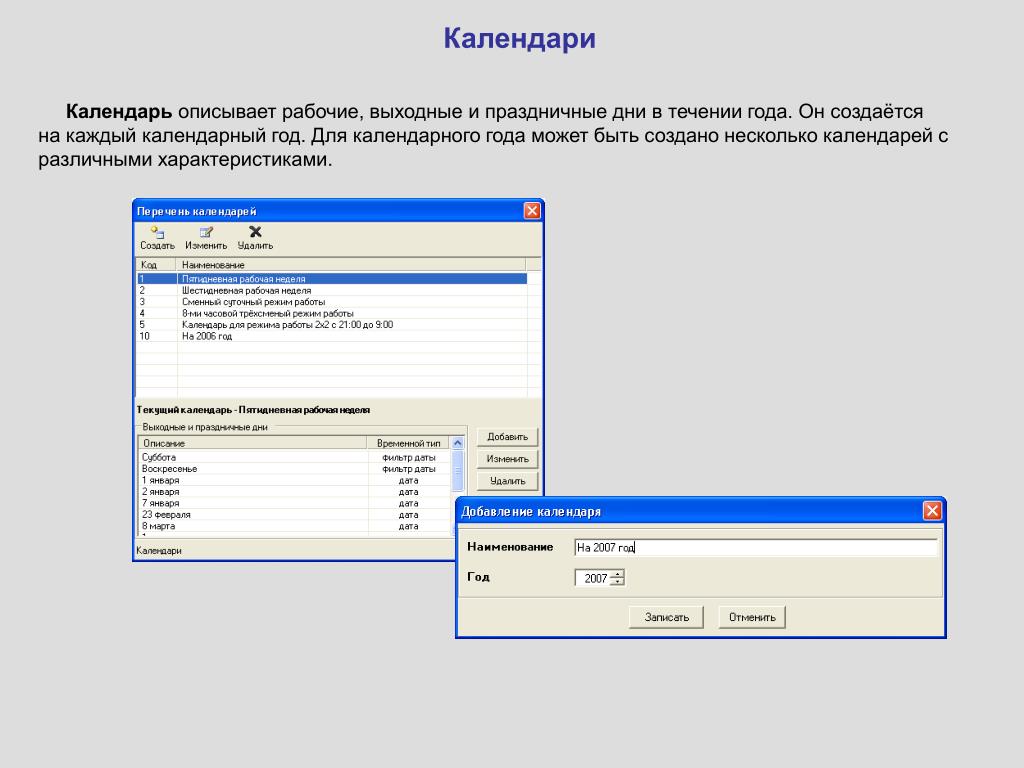Click the Добавить button for holidays
The width and height of the screenshot is (1024, 768).
507,437
